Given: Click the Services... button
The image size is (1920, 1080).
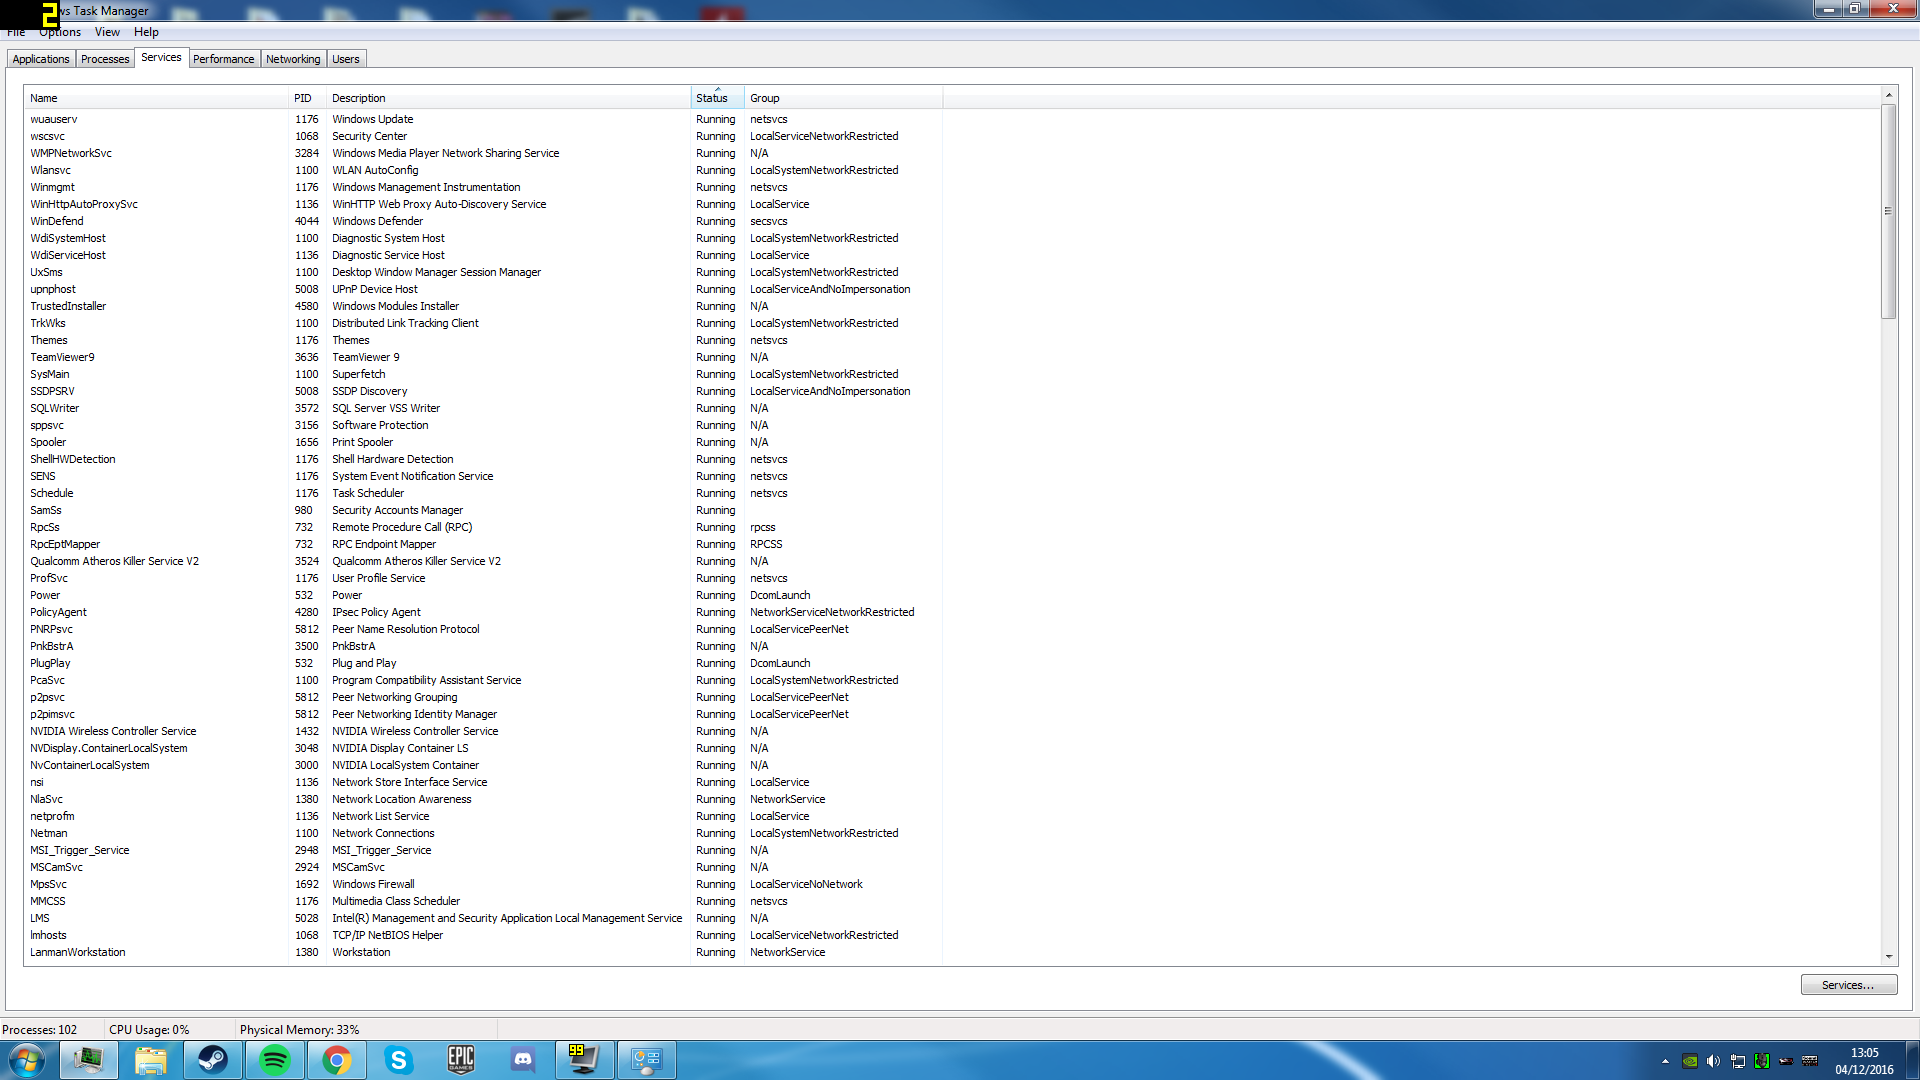Looking at the screenshot, I should coord(1848,985).
